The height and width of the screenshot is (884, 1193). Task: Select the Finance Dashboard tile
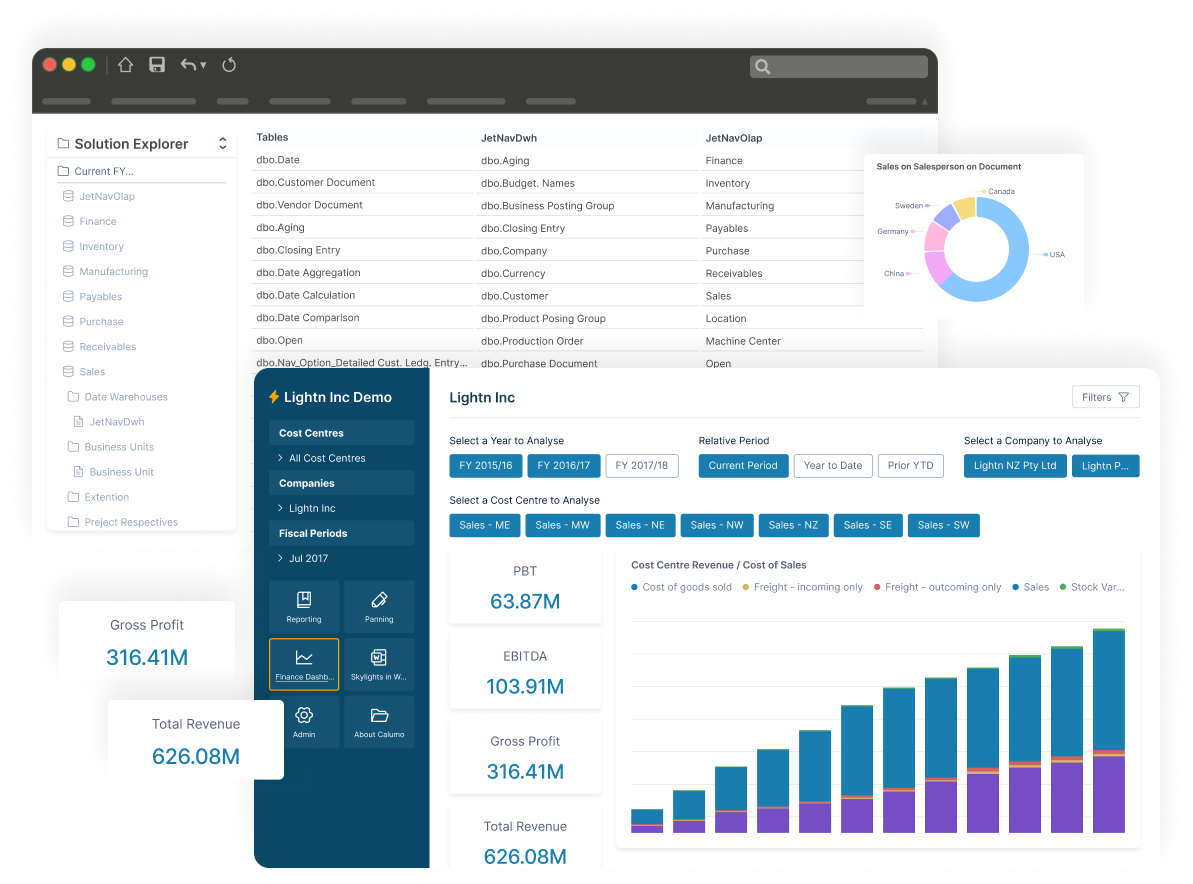(304, 664)
